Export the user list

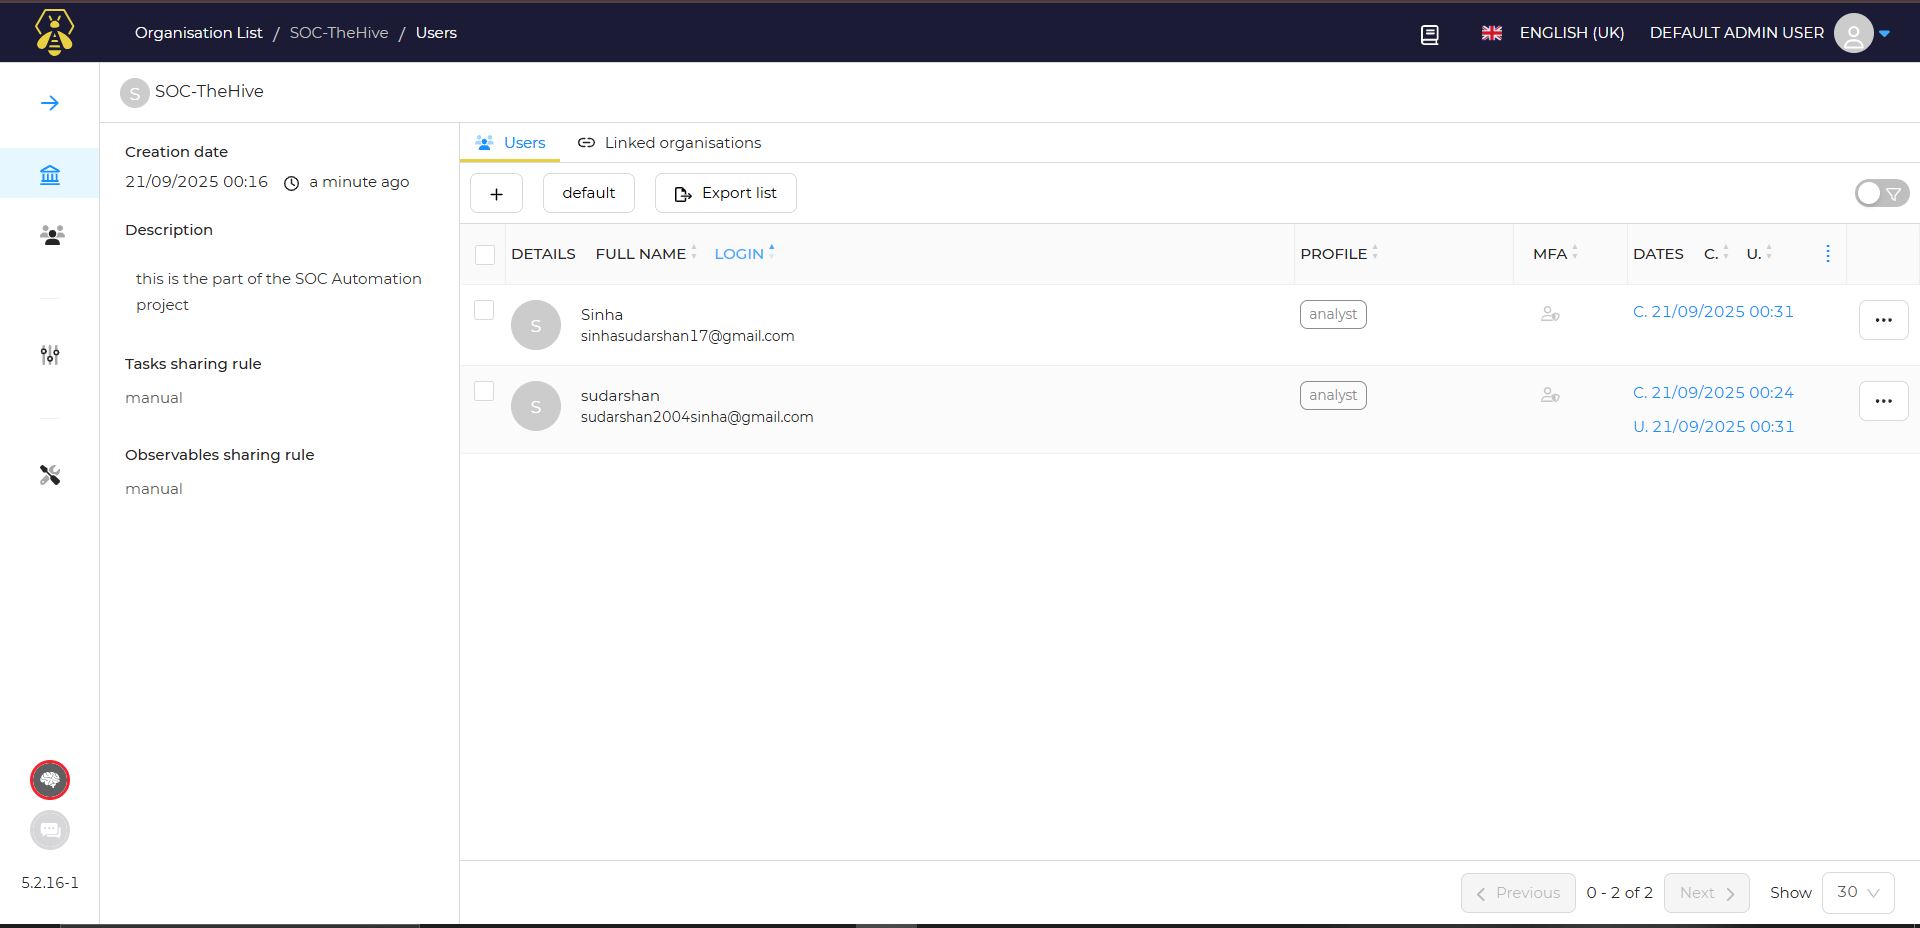coord(726,193)
